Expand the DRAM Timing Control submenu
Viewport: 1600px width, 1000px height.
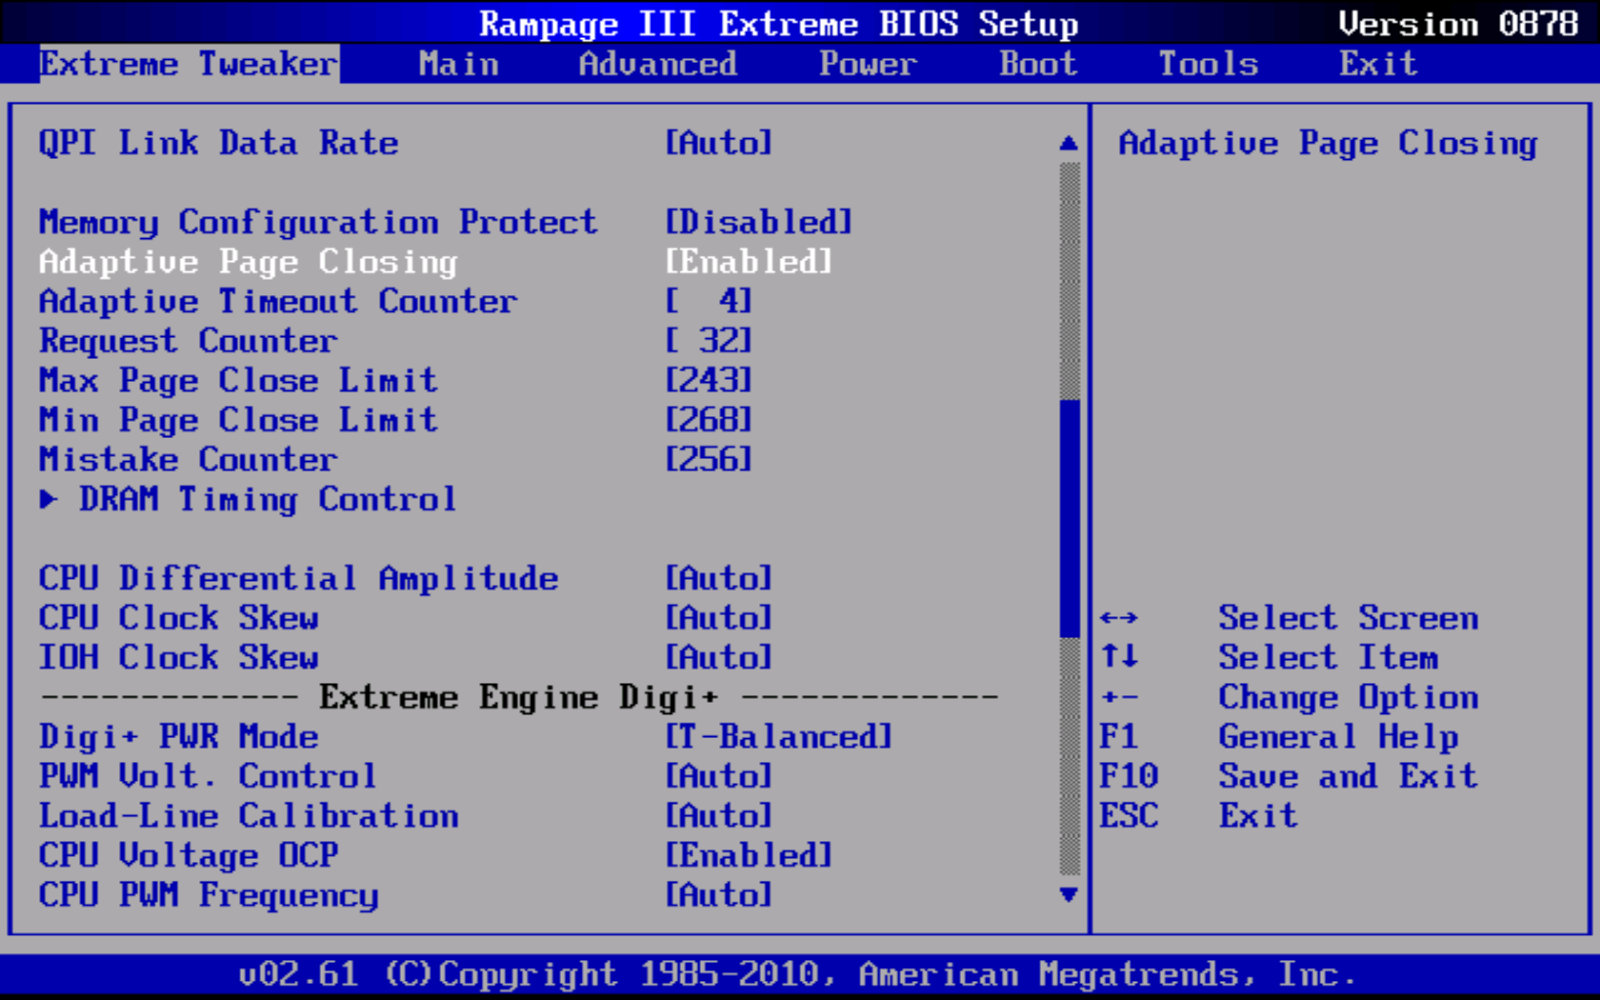click(268, 499)
